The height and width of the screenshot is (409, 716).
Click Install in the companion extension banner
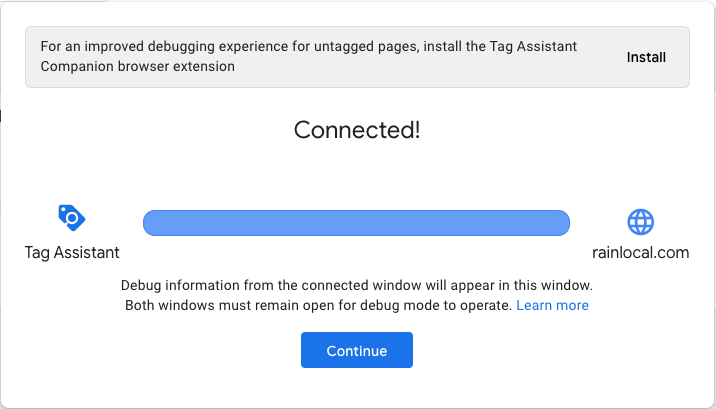pyautogui.click(x=646, y=57)
